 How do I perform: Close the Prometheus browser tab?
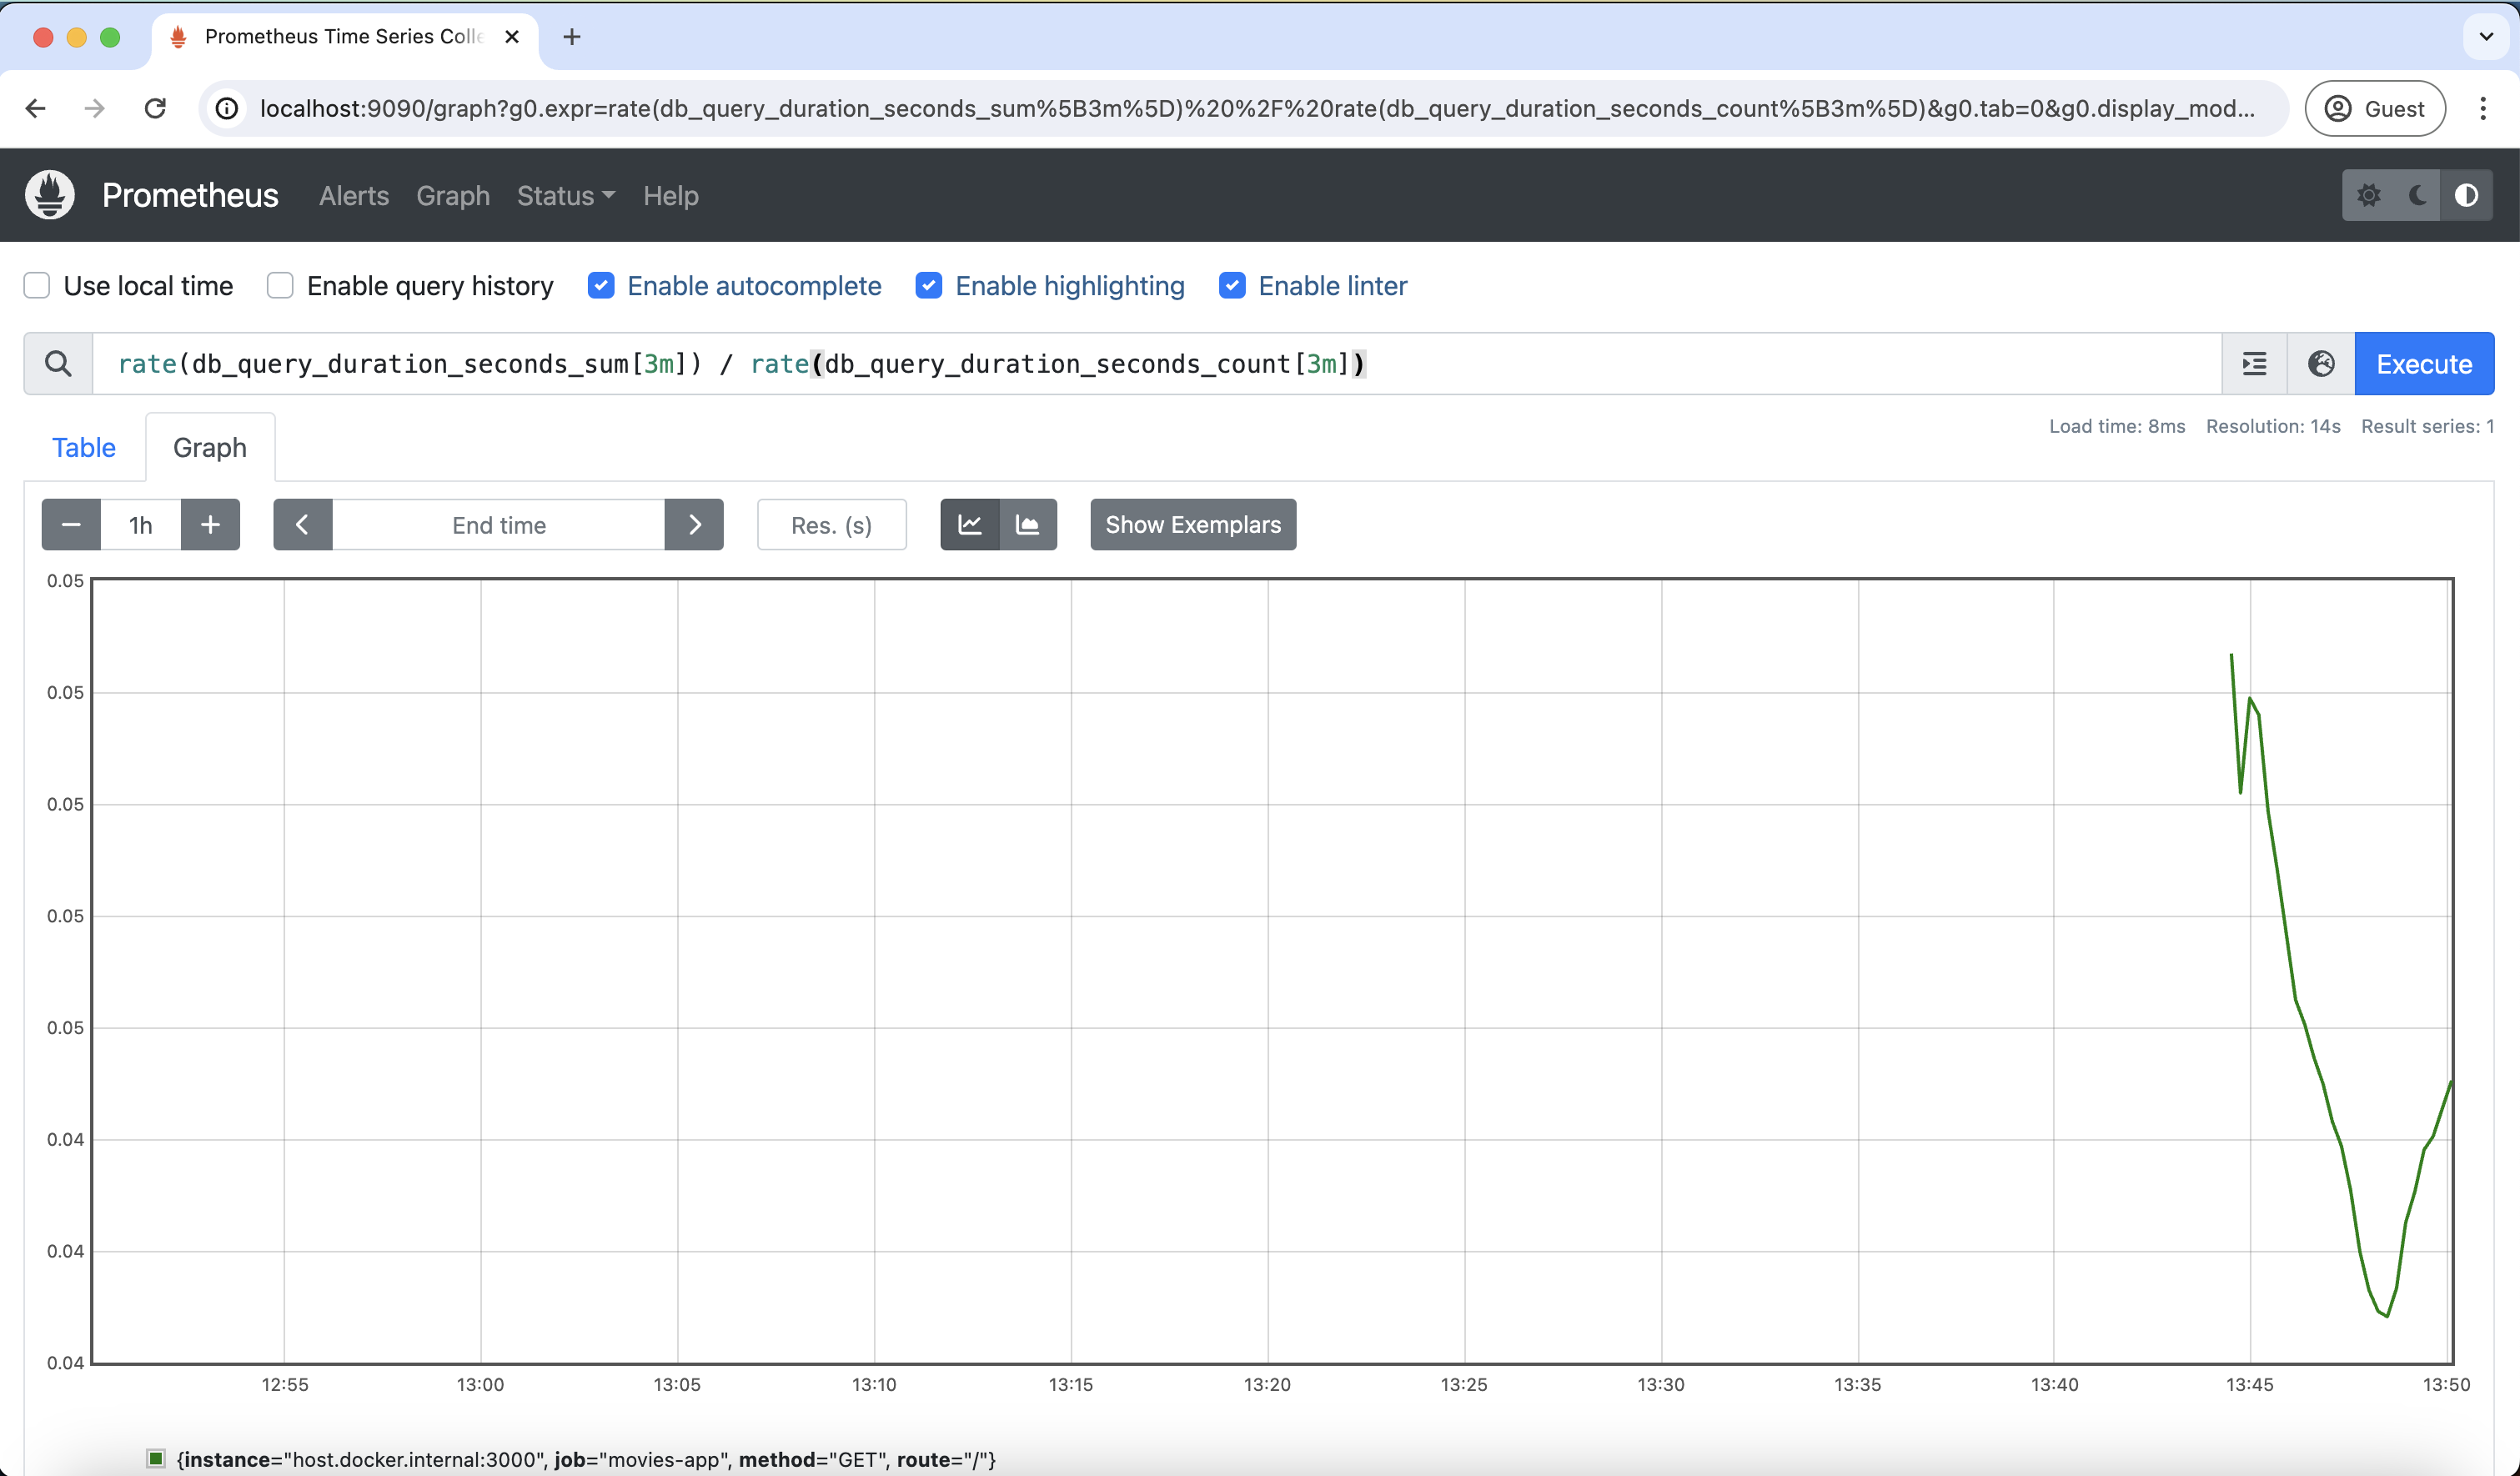point(512,37)
